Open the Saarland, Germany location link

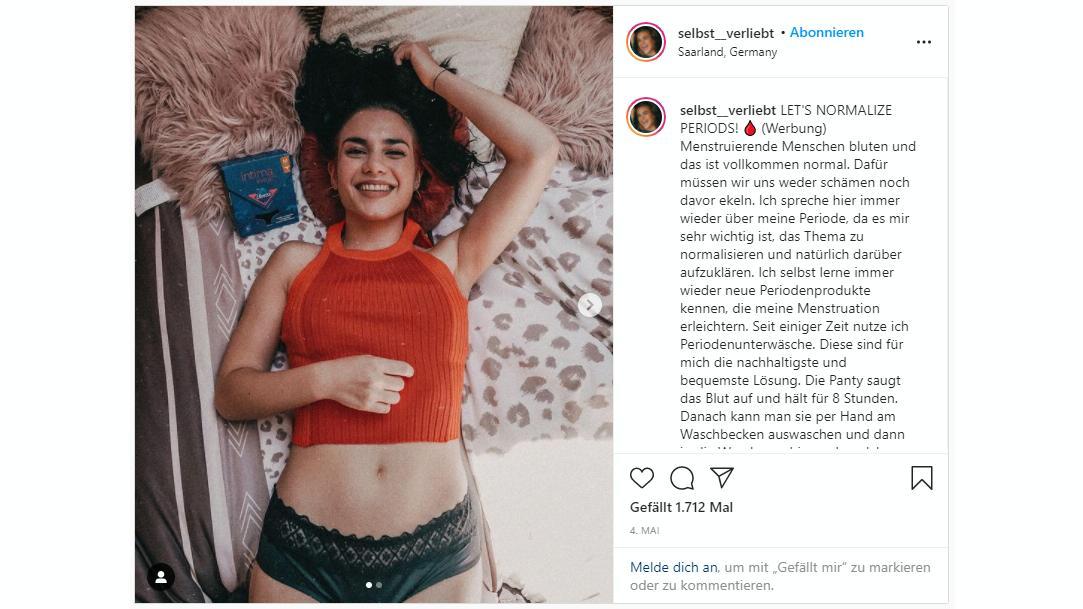tap(727, 52)
